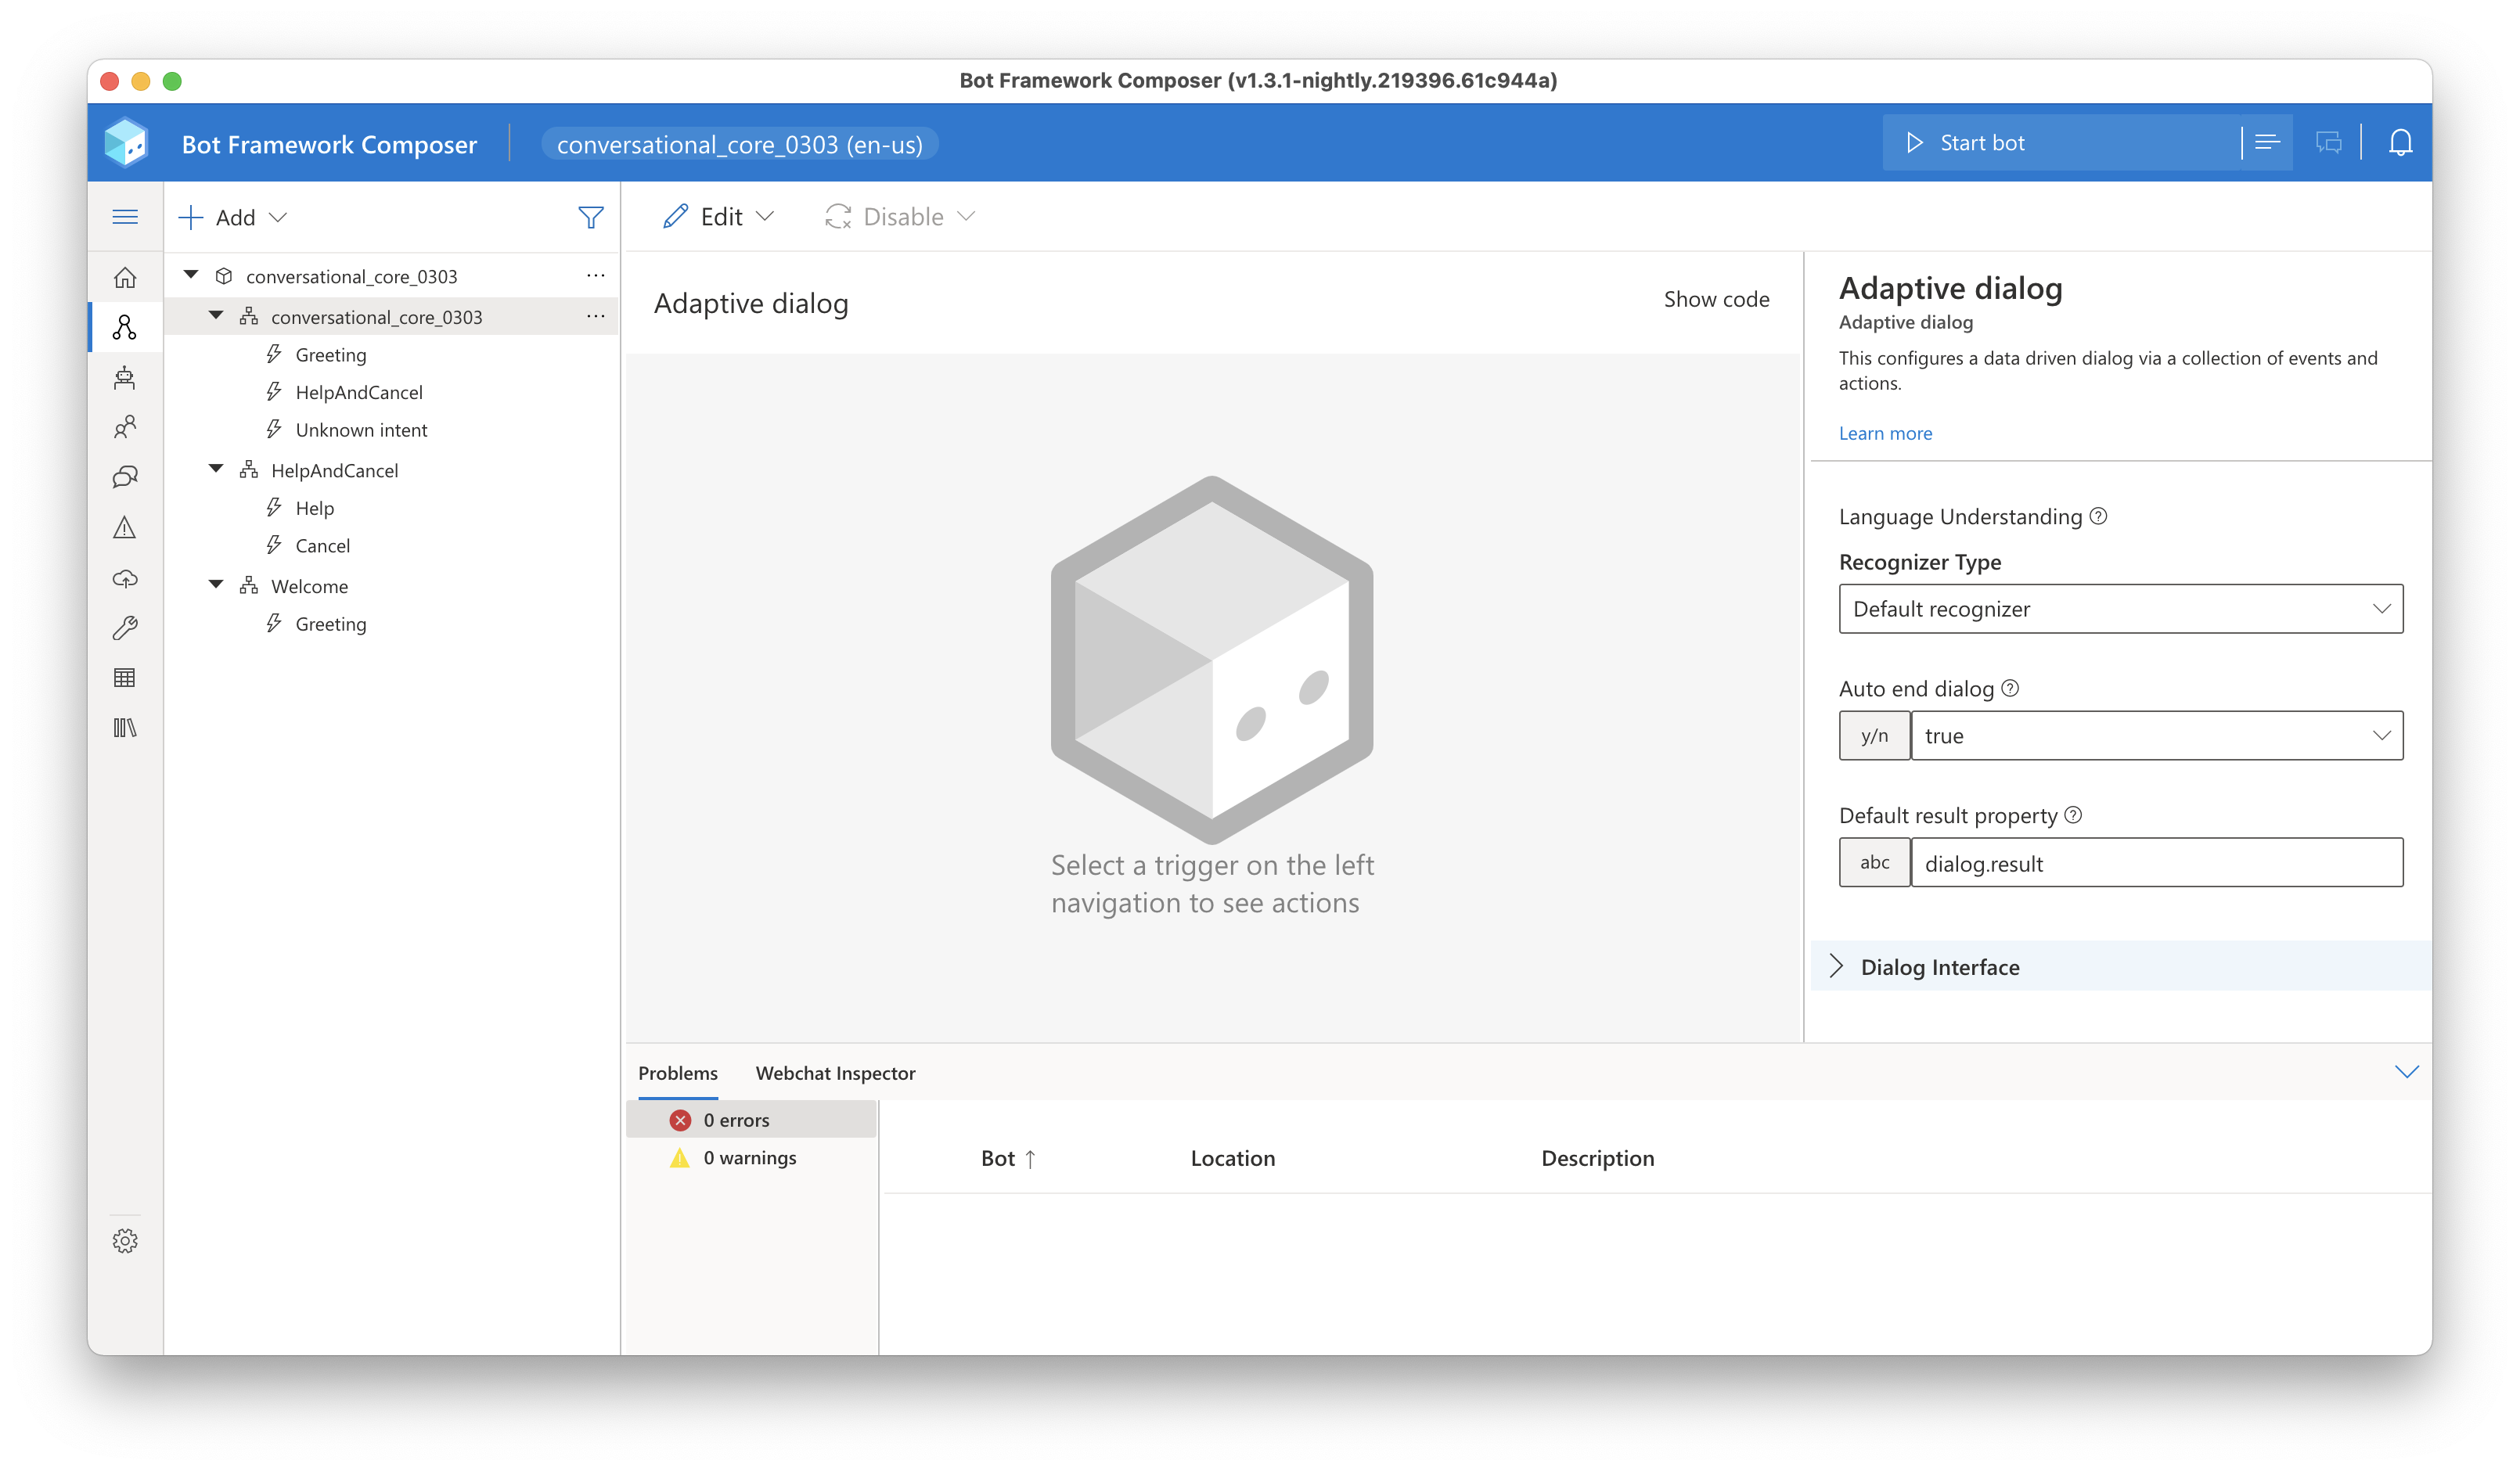Sort by the Bot column header
The height and width of the screenshot is (1471, 2520).
click(1008, 1158)
